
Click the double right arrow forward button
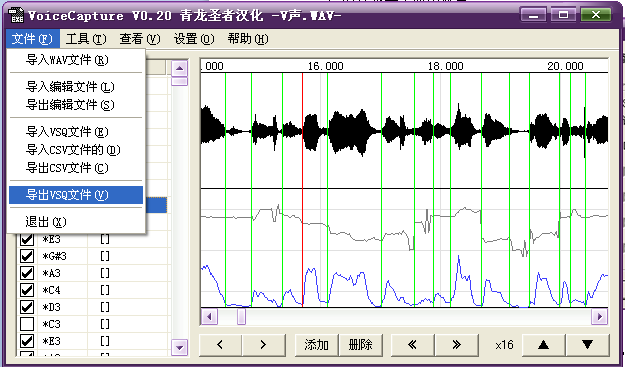coord(457,345)
